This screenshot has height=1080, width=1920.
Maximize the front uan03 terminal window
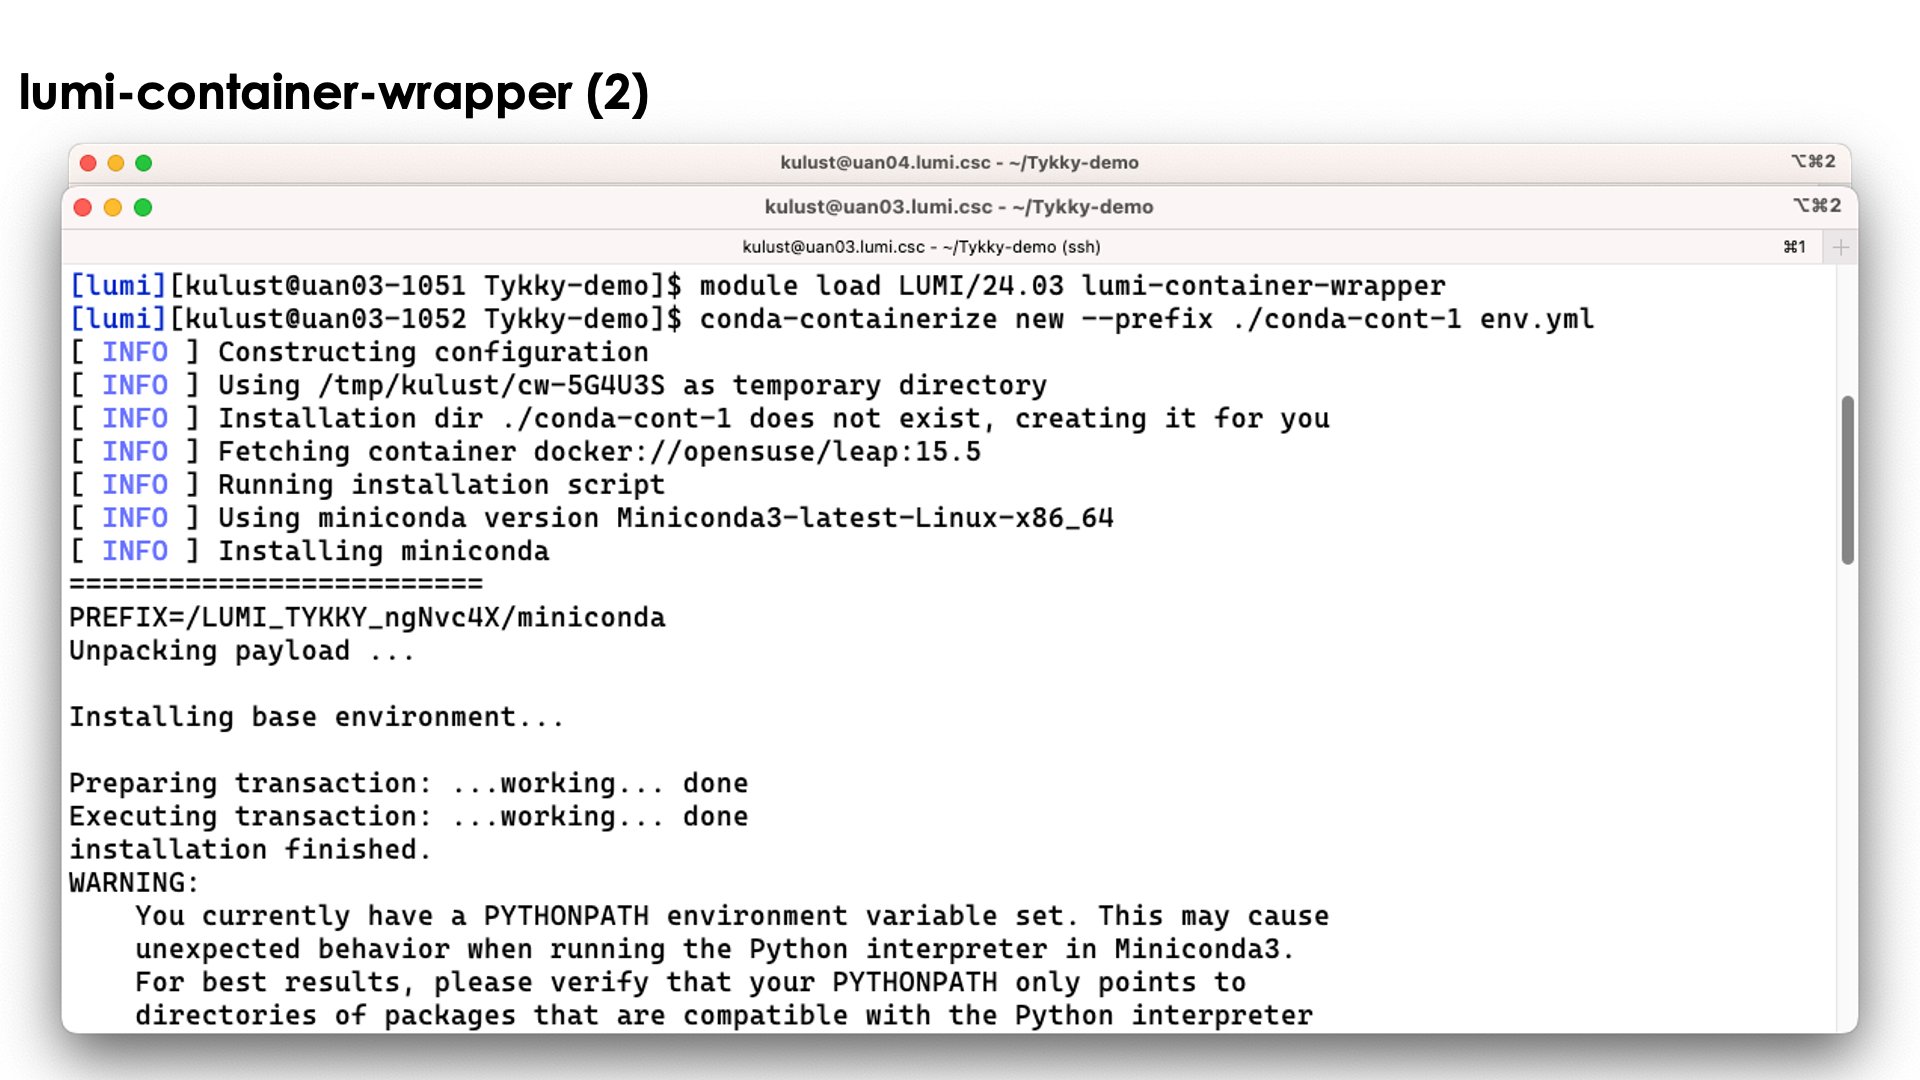pos(143,207)
